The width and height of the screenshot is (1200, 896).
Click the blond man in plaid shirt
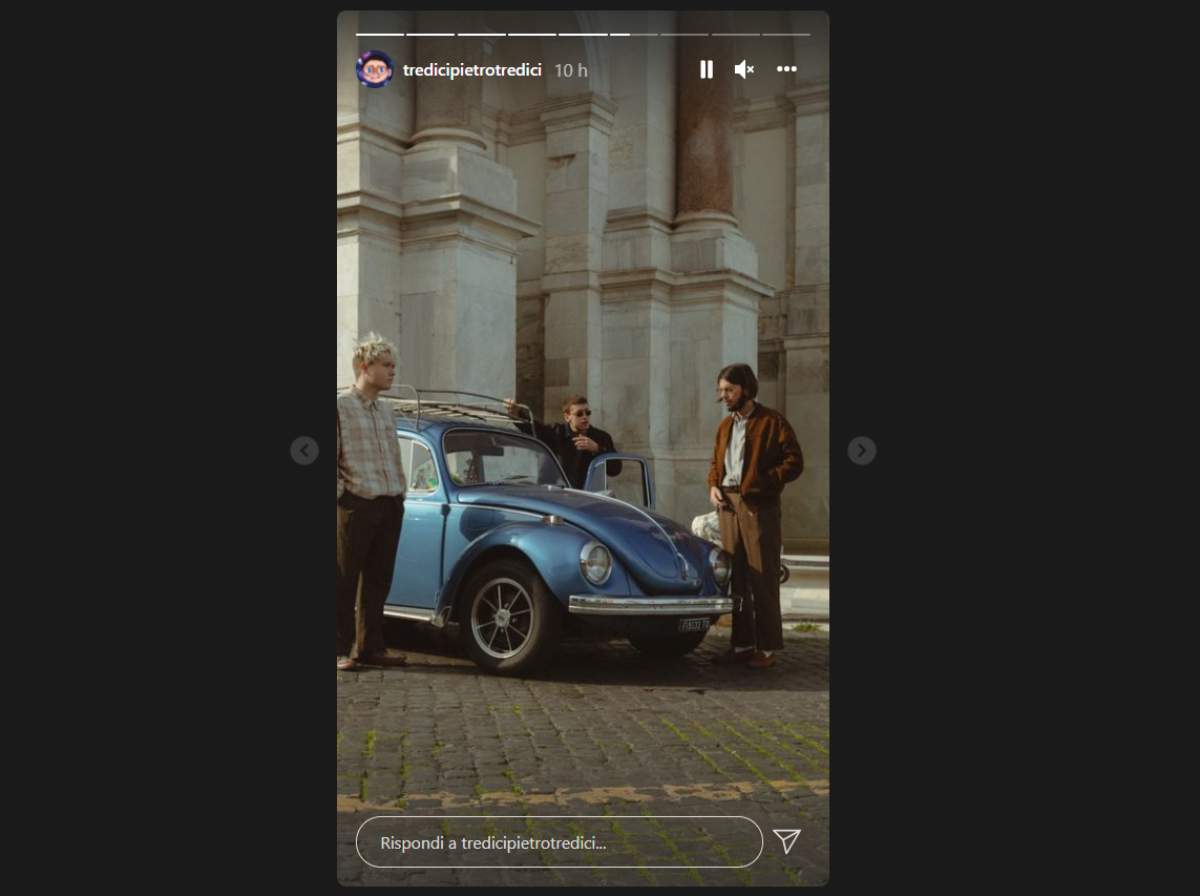(369, 450)
